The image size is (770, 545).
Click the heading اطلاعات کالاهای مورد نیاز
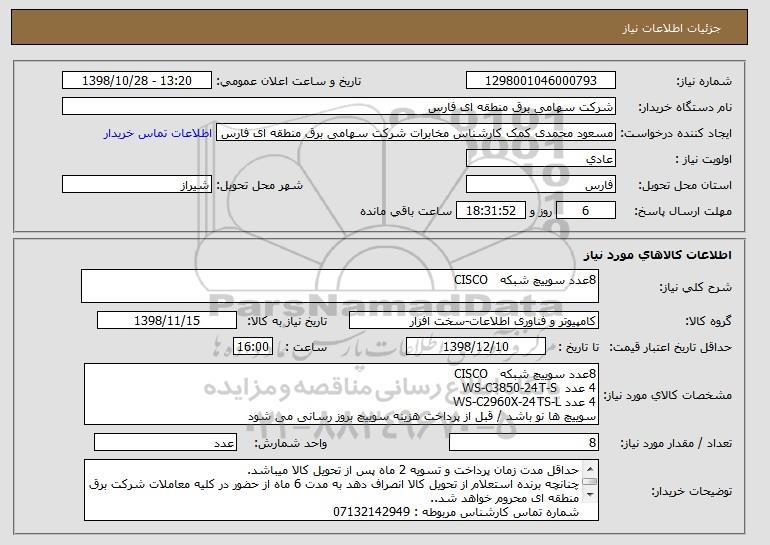coord(657,255)
